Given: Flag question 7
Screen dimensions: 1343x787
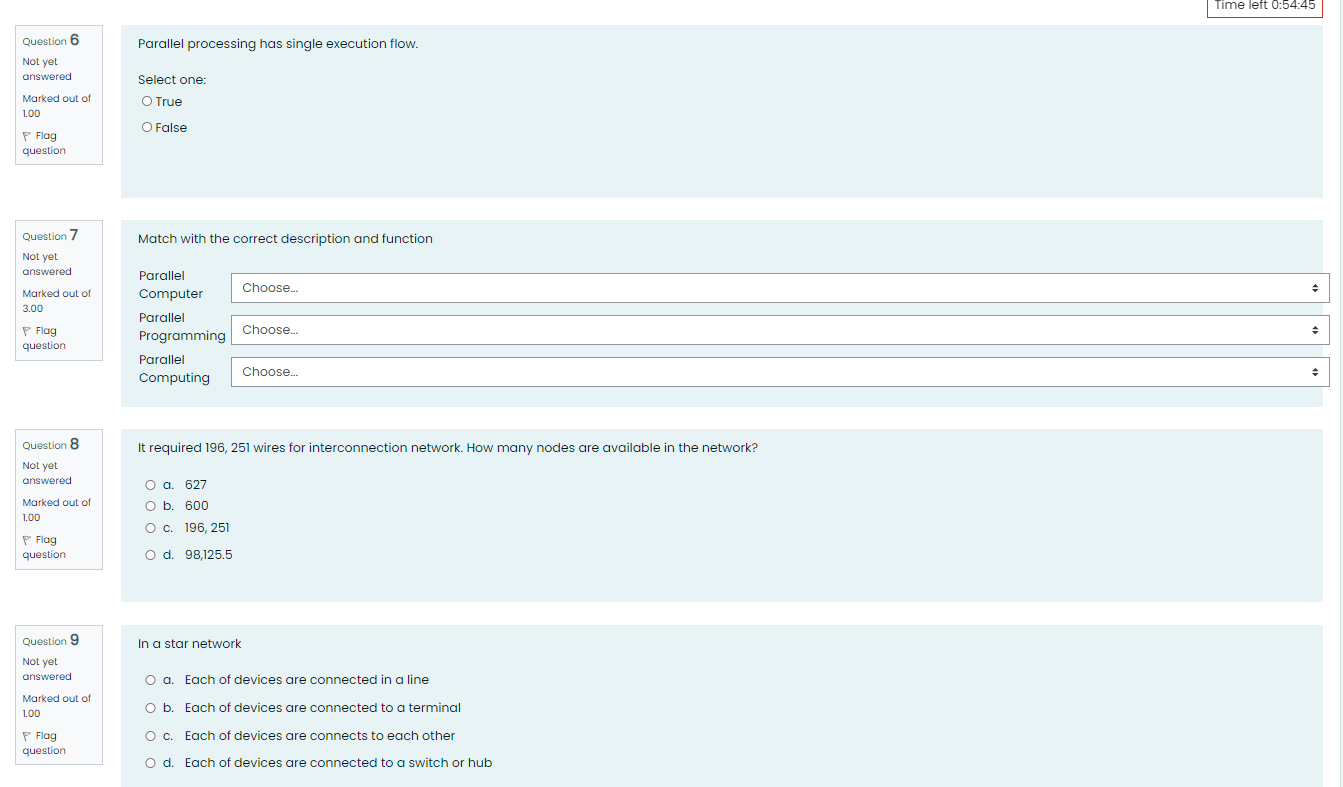Looking at the screenshot, I should tap(44, 338).
